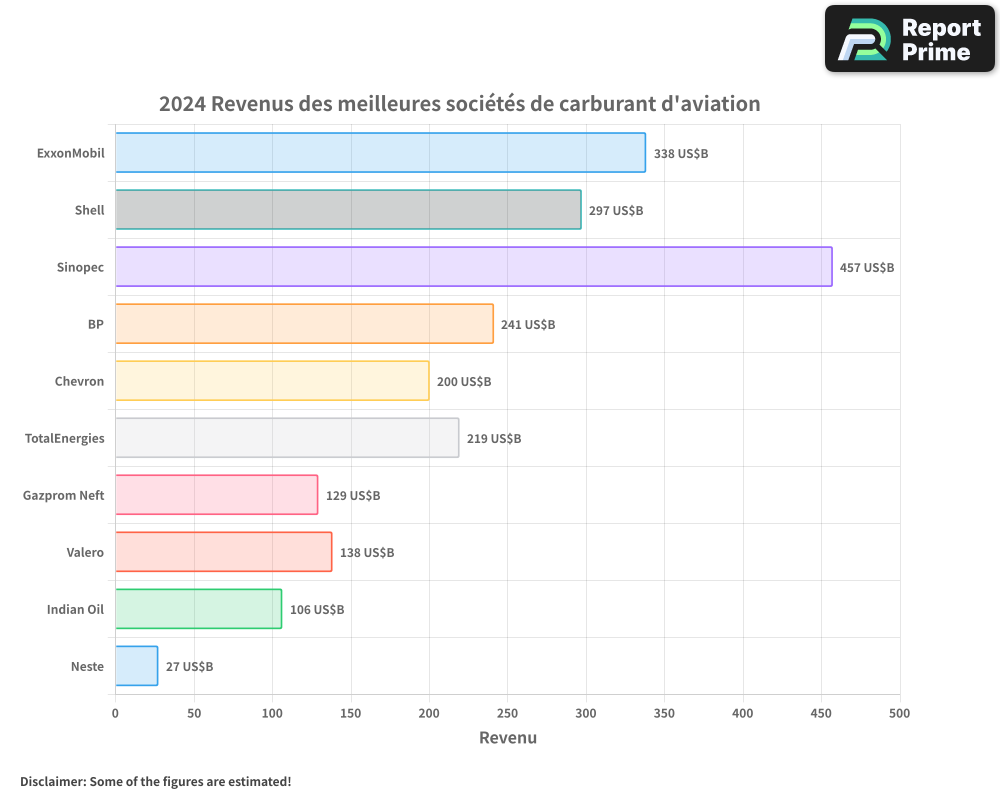
Task: Click the 338 US$B value label
Action: pyautogui.click(x=681, y=154)
